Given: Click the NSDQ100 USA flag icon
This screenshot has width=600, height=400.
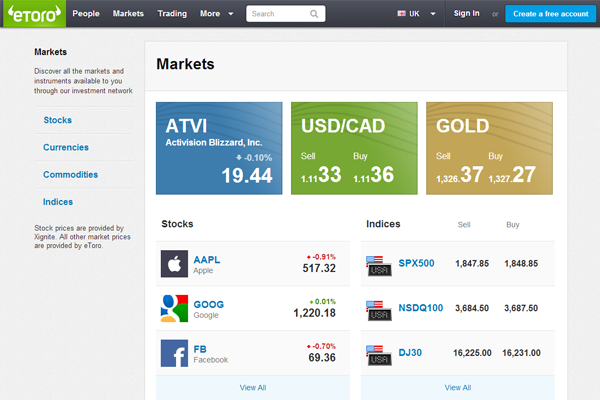Looking at the screenshot, I should tap(378, 310).
